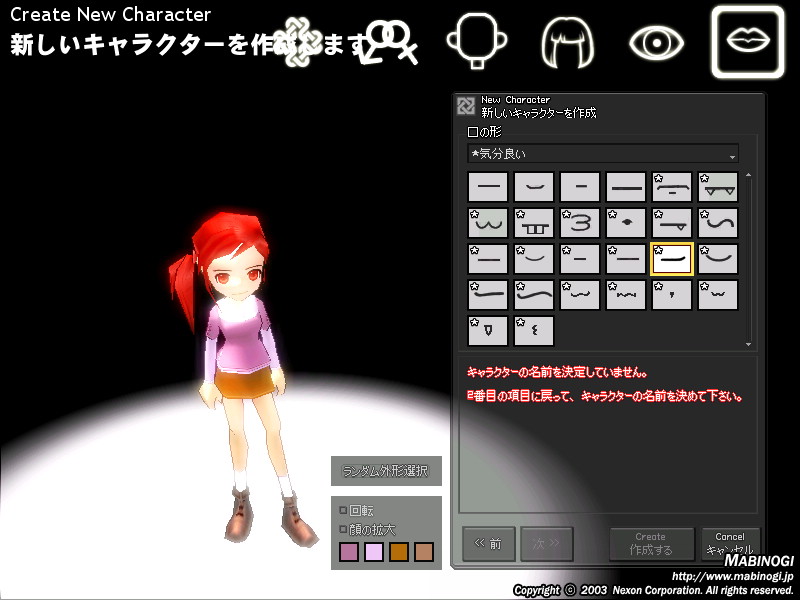Pick the widest starred smile curve mouth
Screen dimensions: 800x600
[x=717, y=259]
